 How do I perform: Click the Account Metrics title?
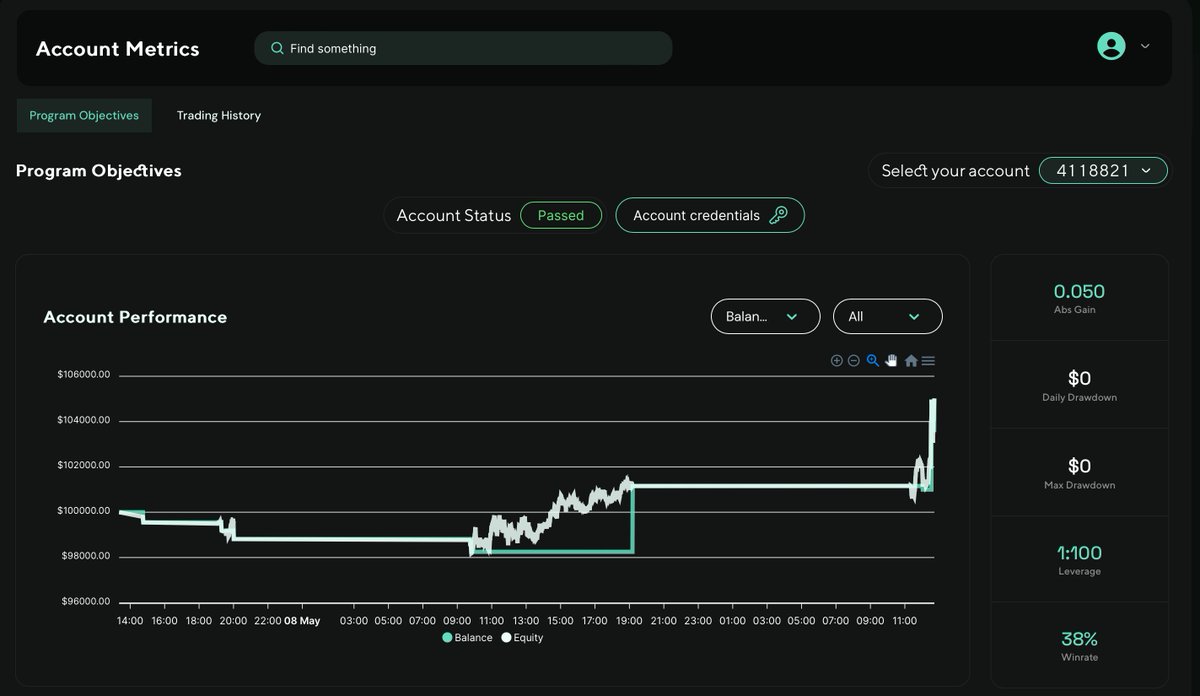click(x=118, y=49)
